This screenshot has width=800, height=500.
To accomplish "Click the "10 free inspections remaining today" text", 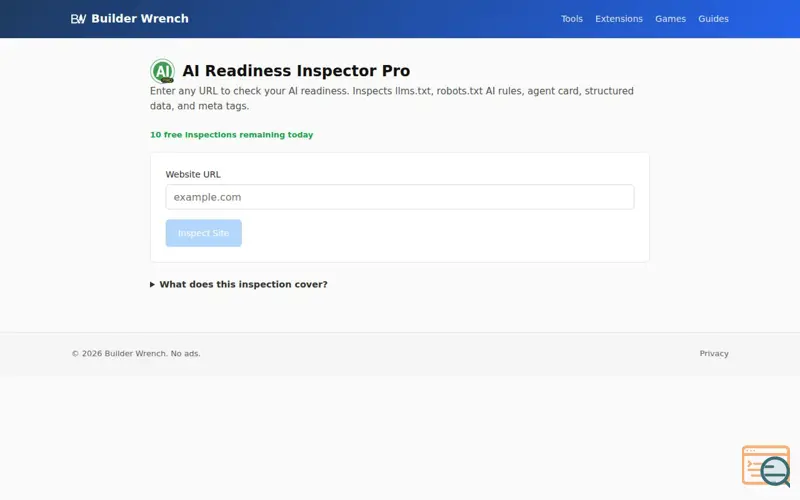I will point(232,135).
